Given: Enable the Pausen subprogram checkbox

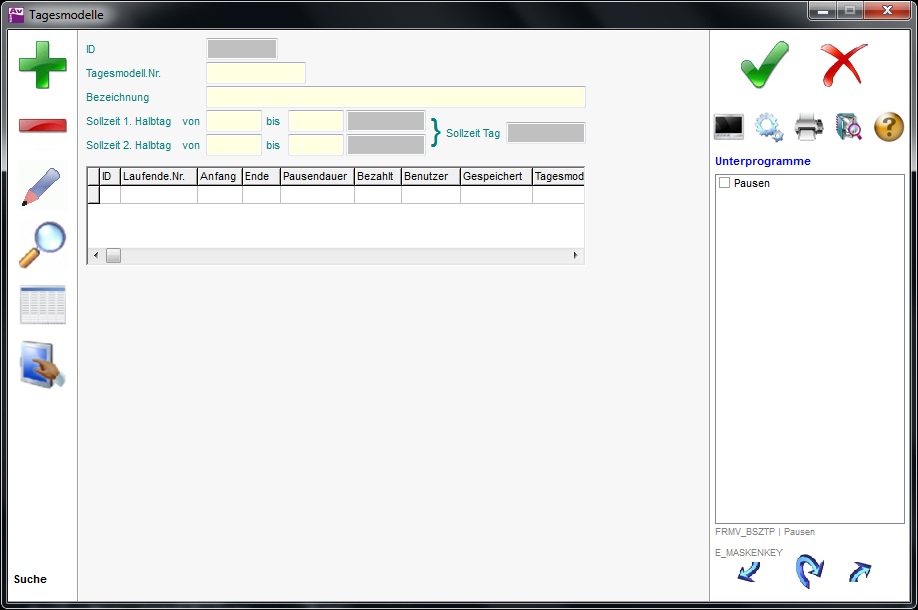Looking at the screenshot, I should (x=724, y=184).
